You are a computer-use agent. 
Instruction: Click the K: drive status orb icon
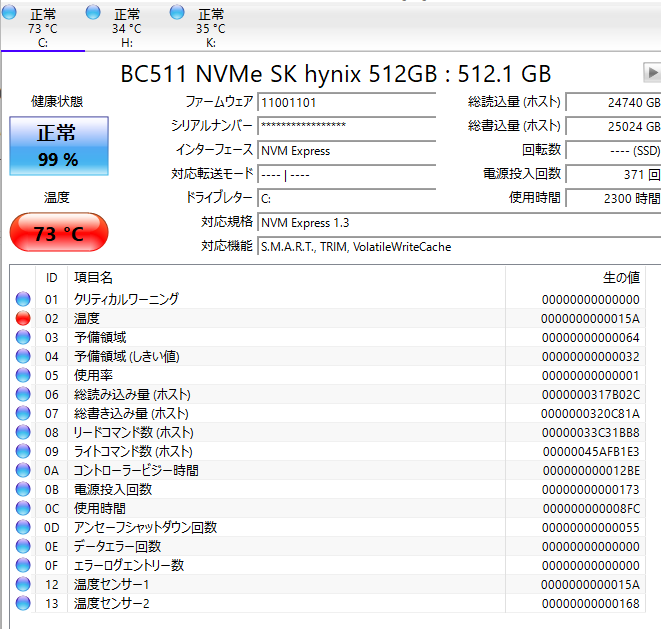click(178, 13)
